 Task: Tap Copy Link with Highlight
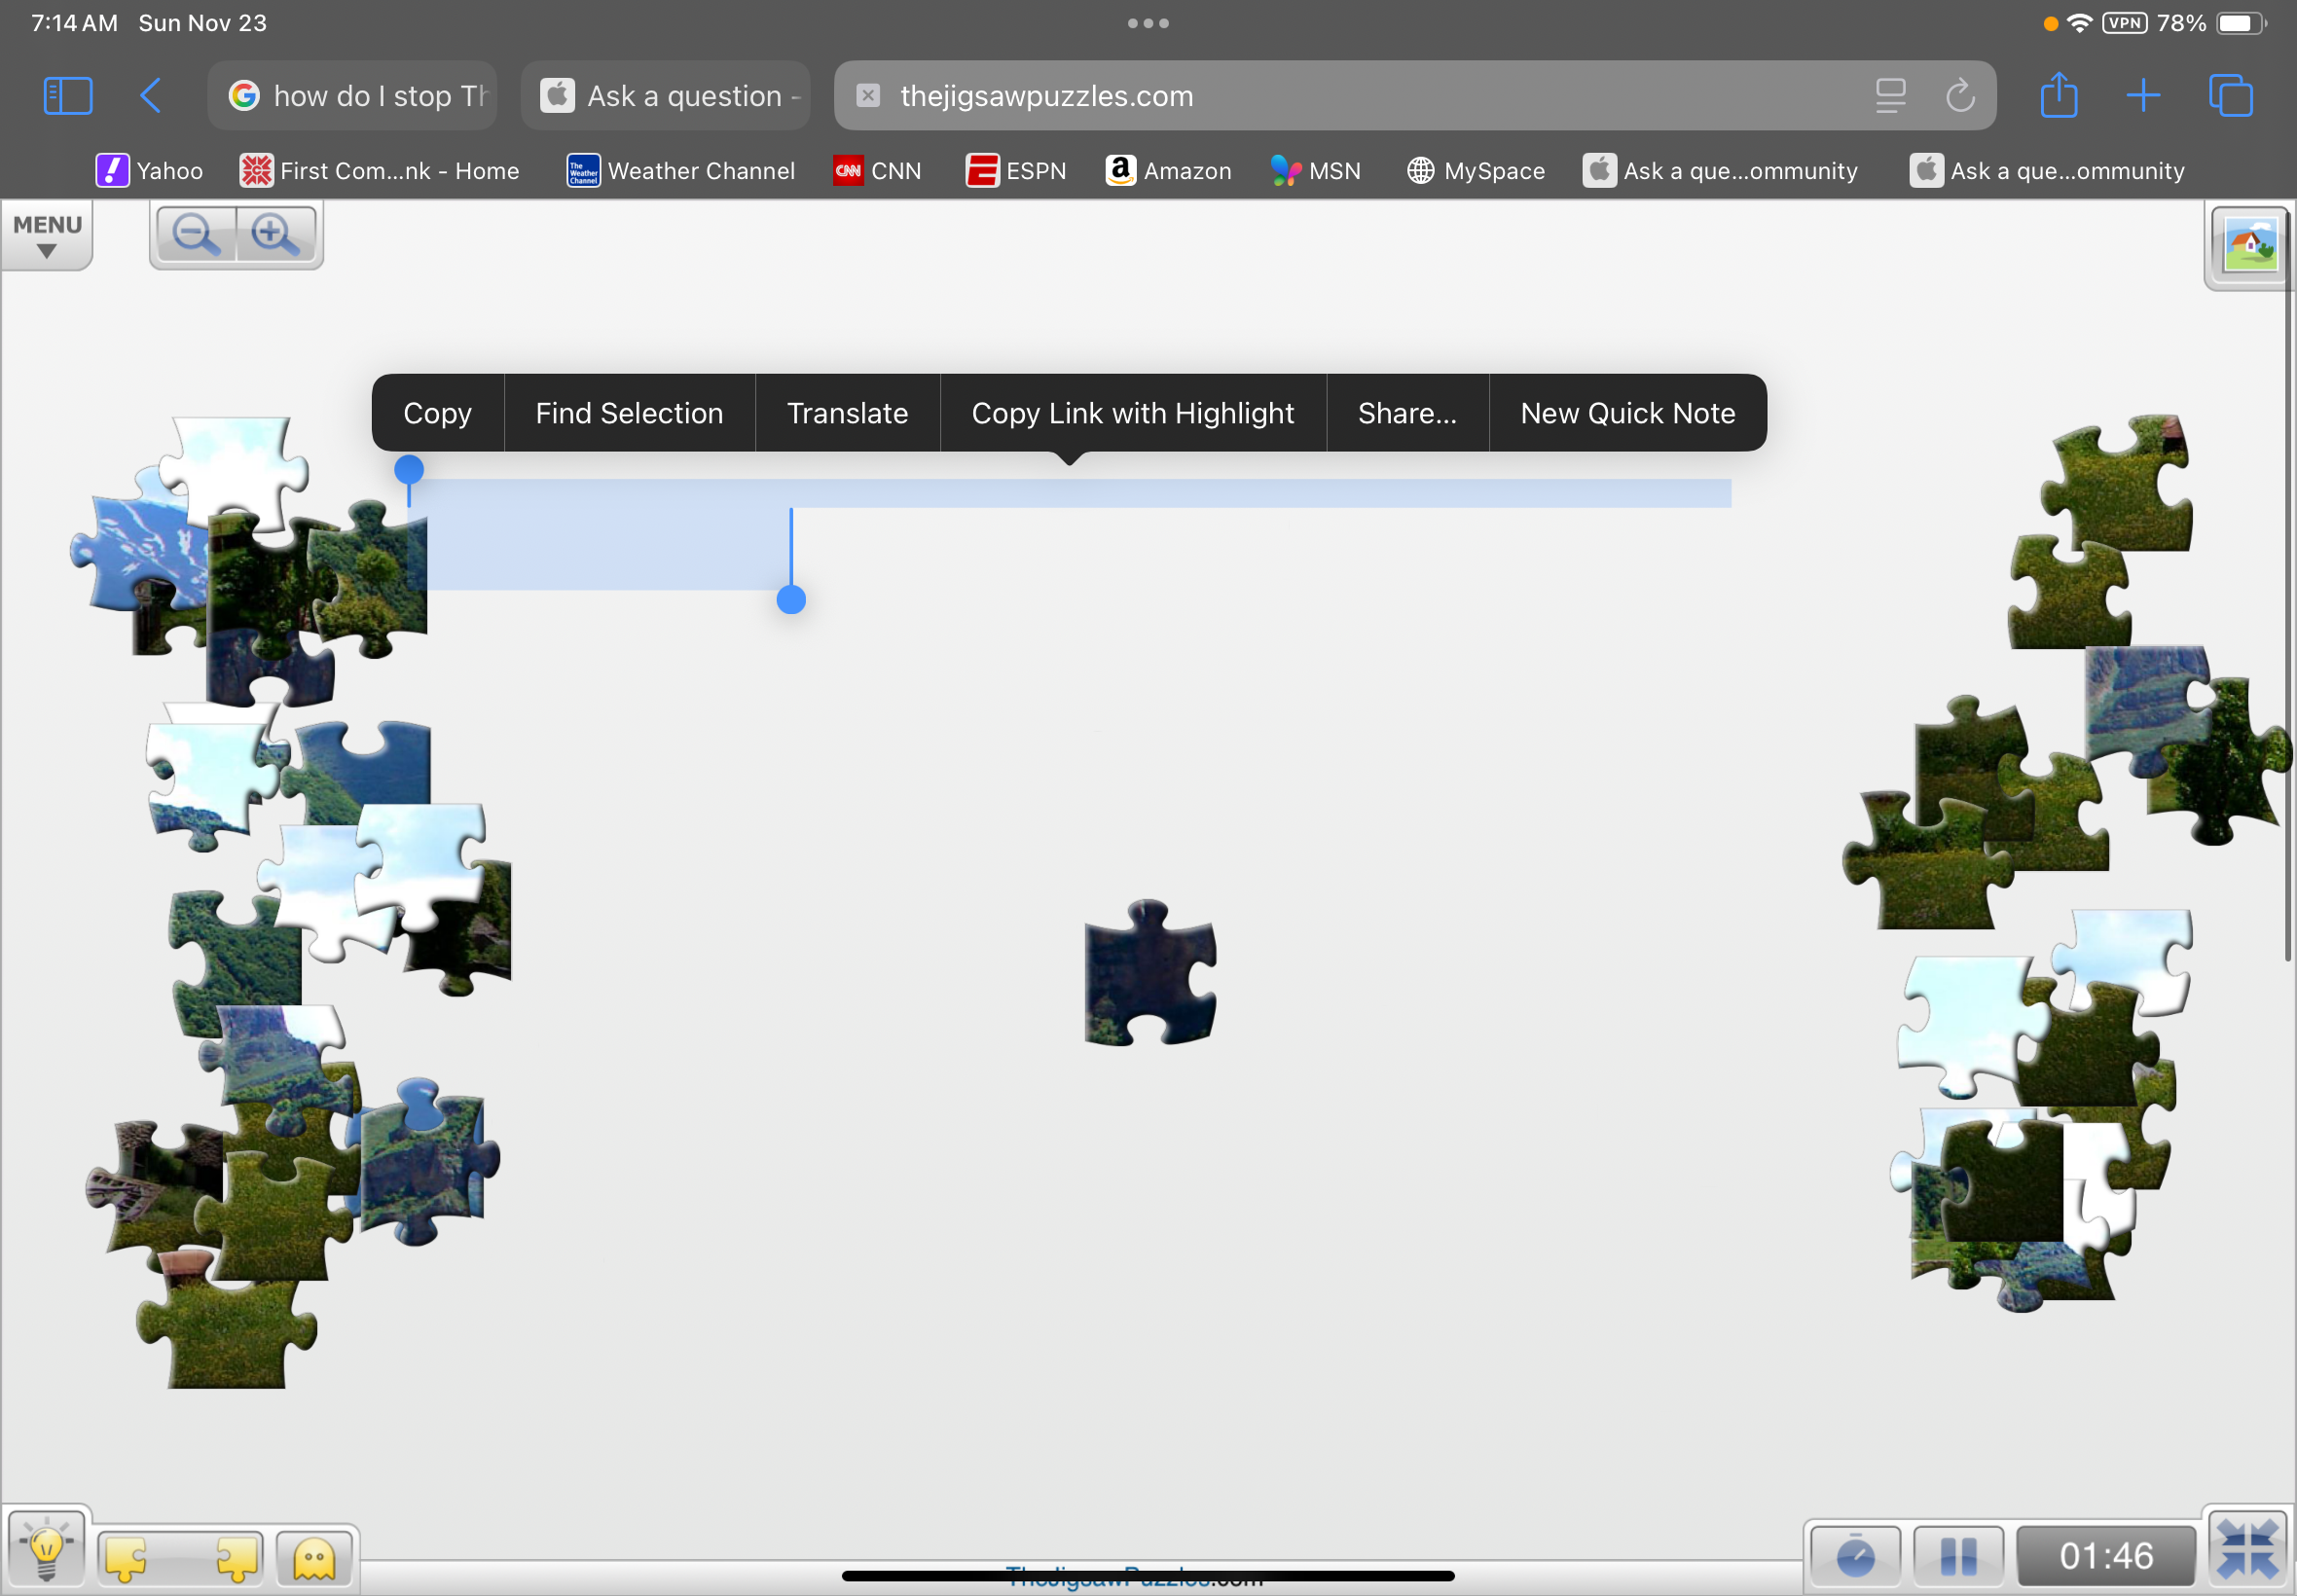(x=1132, y=413)
